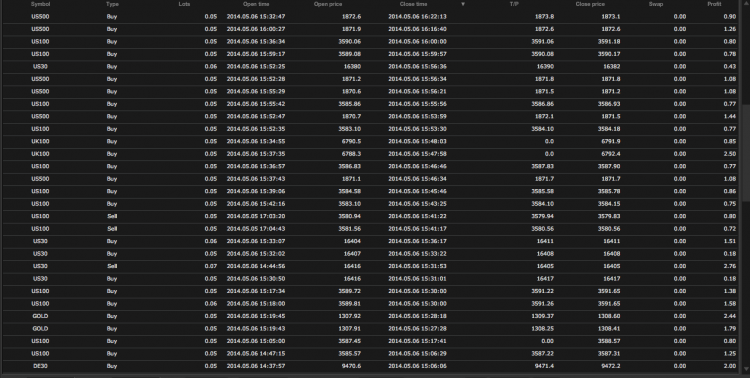The height and width of the screenshot is (378, 750).
Task: Click open price 3581.56
Action: click(x=350, y=229)
